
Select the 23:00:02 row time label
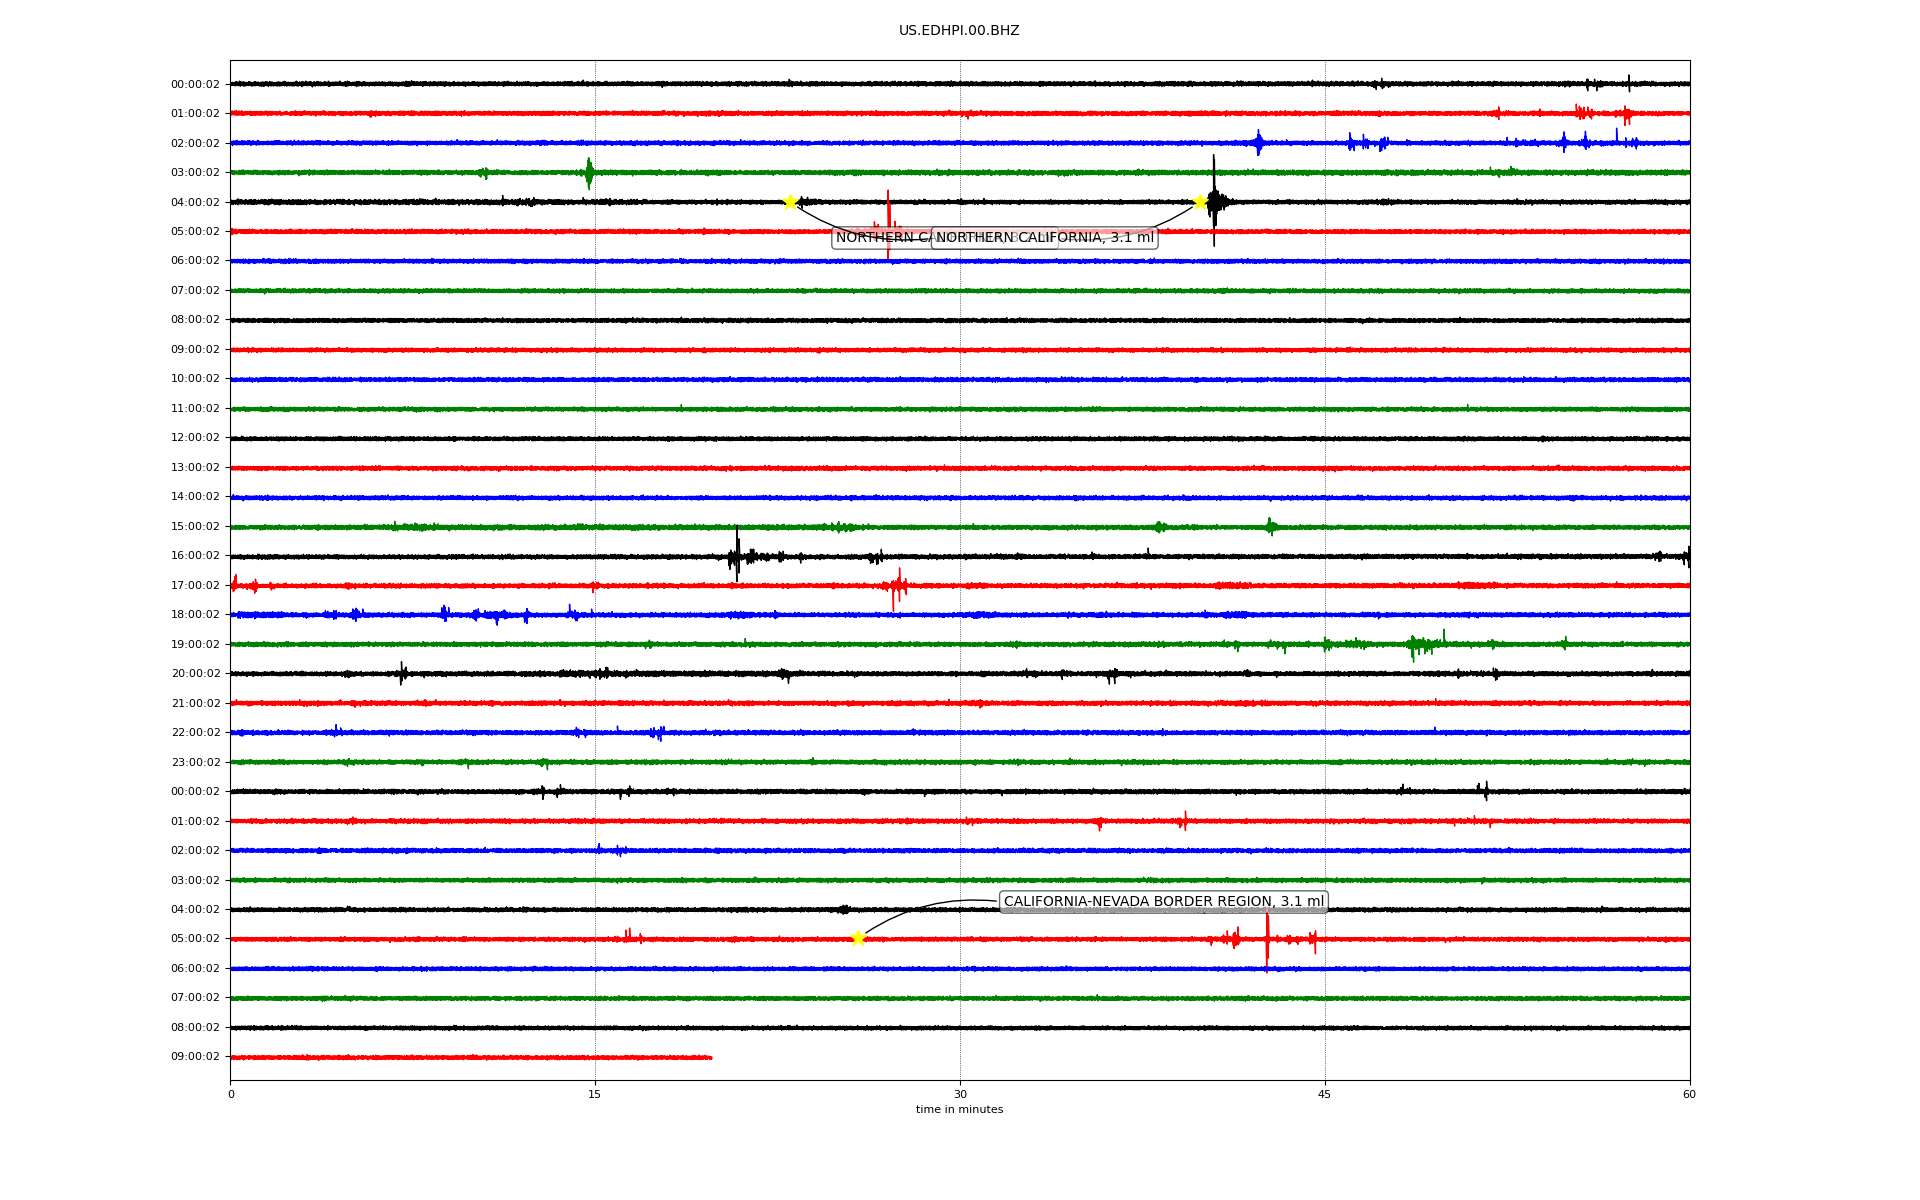pos(195,762)
